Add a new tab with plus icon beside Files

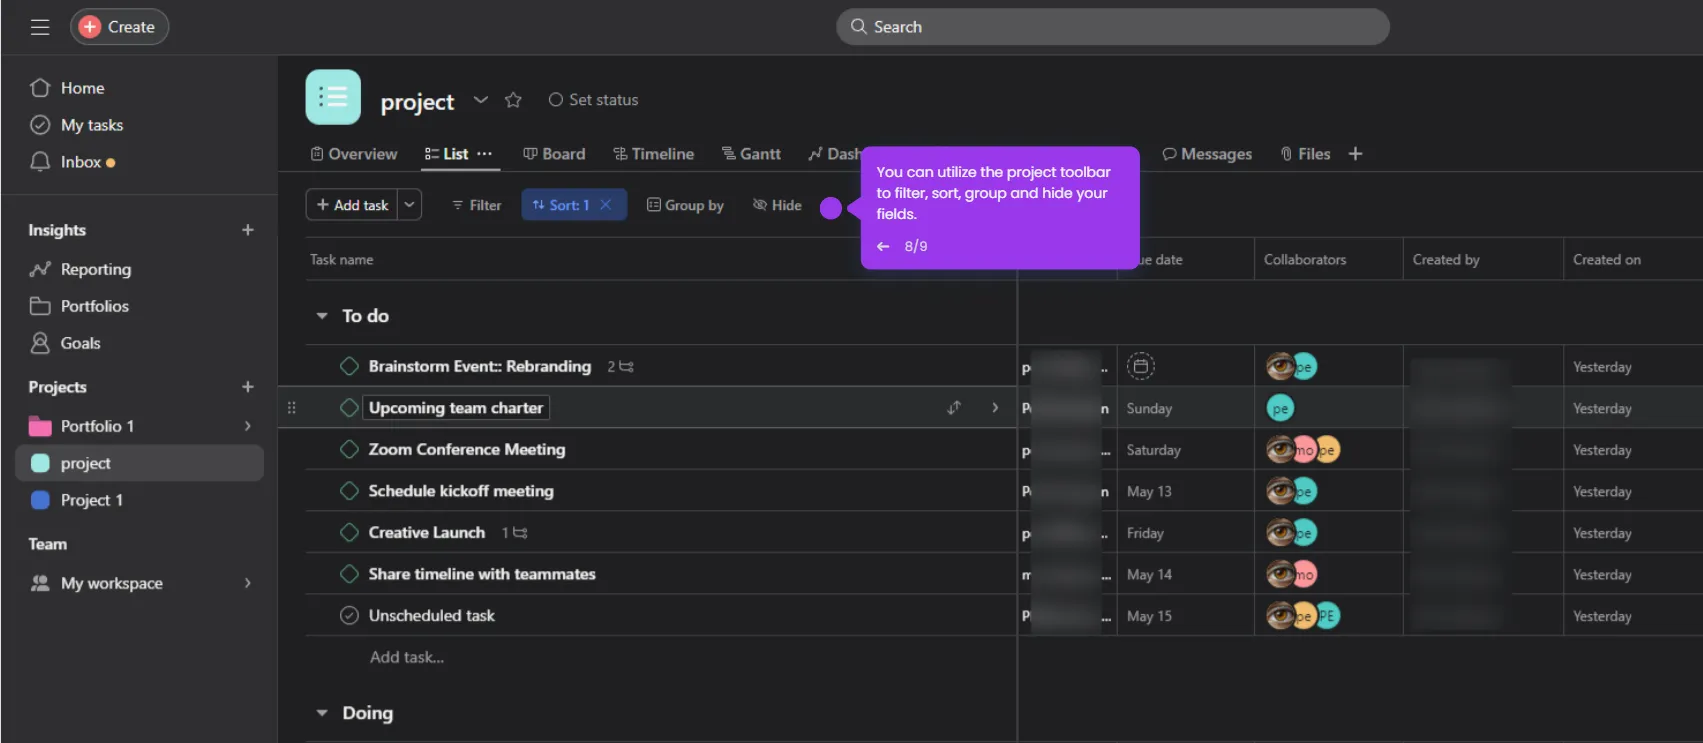click(x=1355, y=154)
